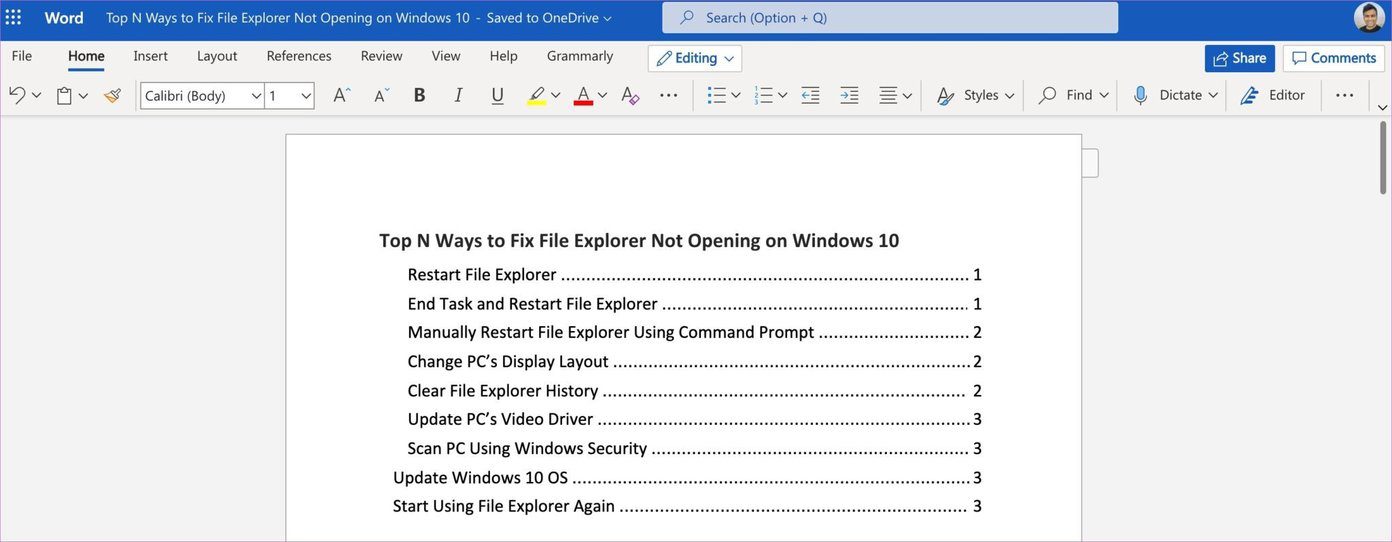Increase paragraph indent
This screenshot has height=542, width=1392.
coord(849,95)
